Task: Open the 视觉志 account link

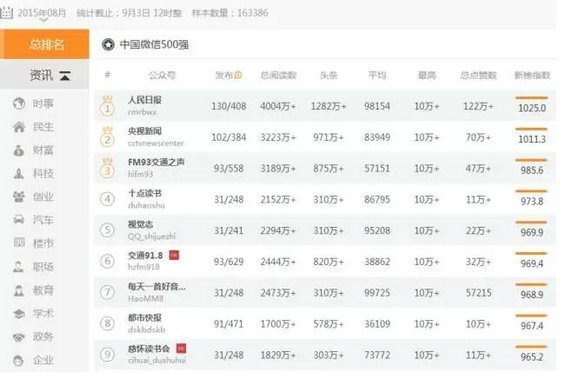Action: pos(141,224)
